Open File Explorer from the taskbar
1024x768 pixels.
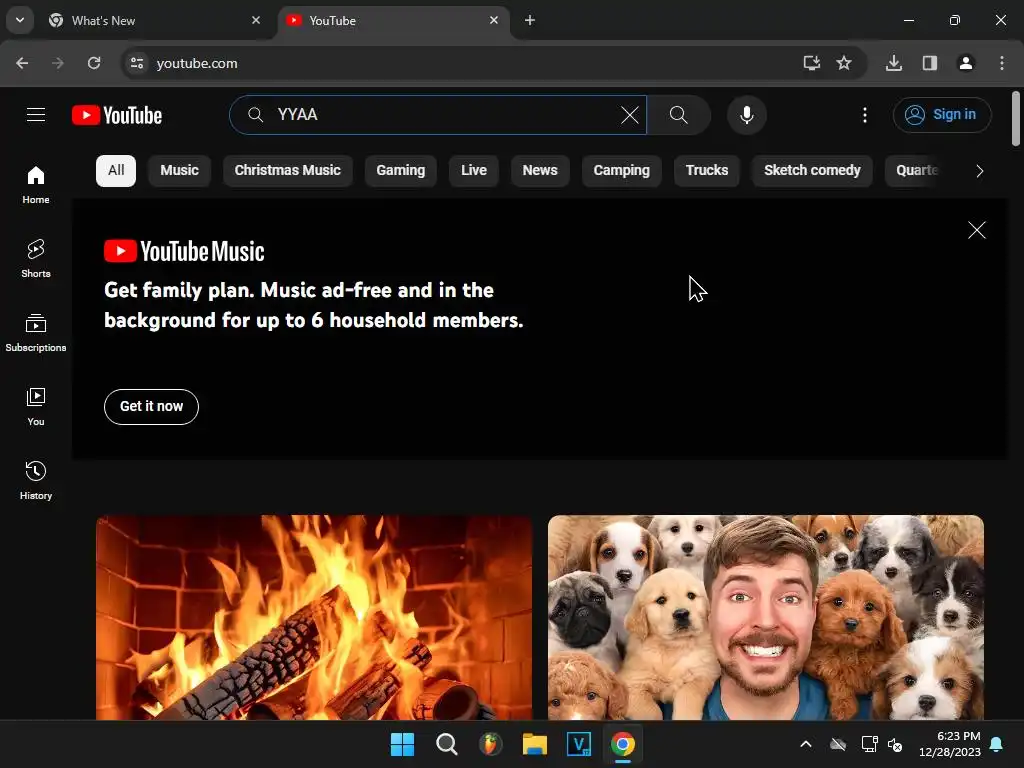[535, 744]
